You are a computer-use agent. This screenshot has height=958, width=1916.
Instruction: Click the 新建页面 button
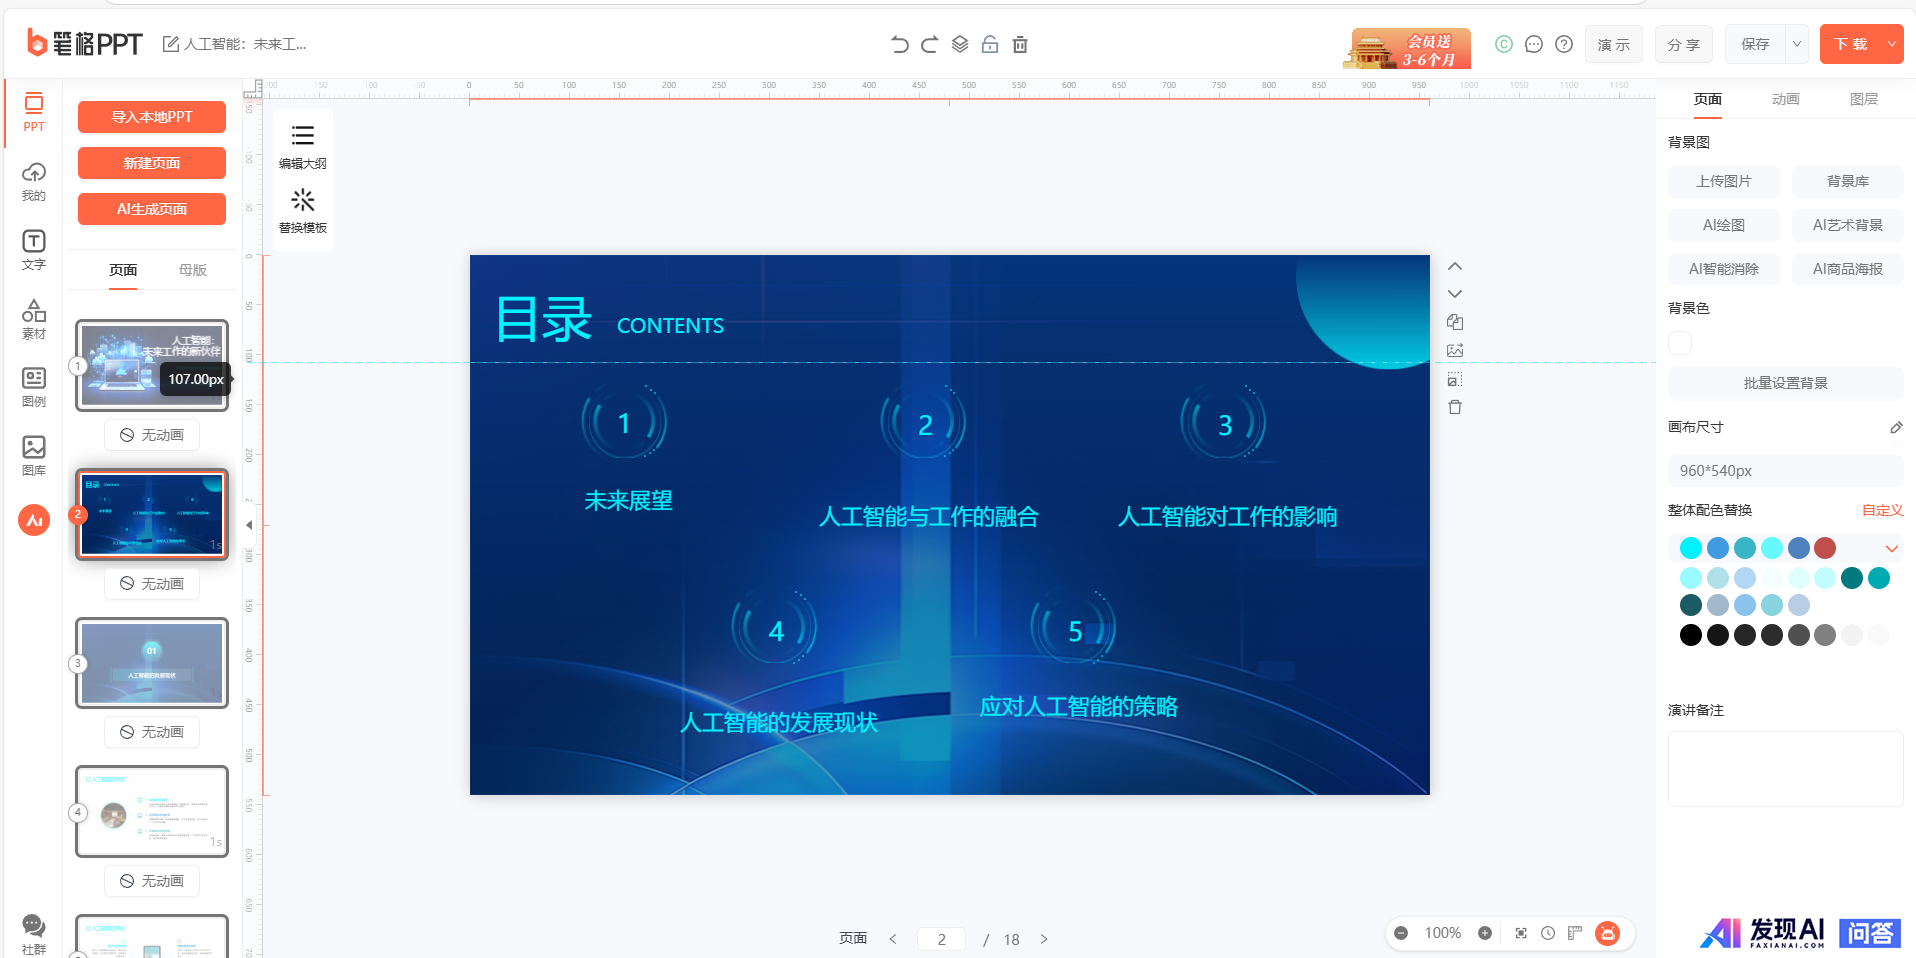[152, 163]
